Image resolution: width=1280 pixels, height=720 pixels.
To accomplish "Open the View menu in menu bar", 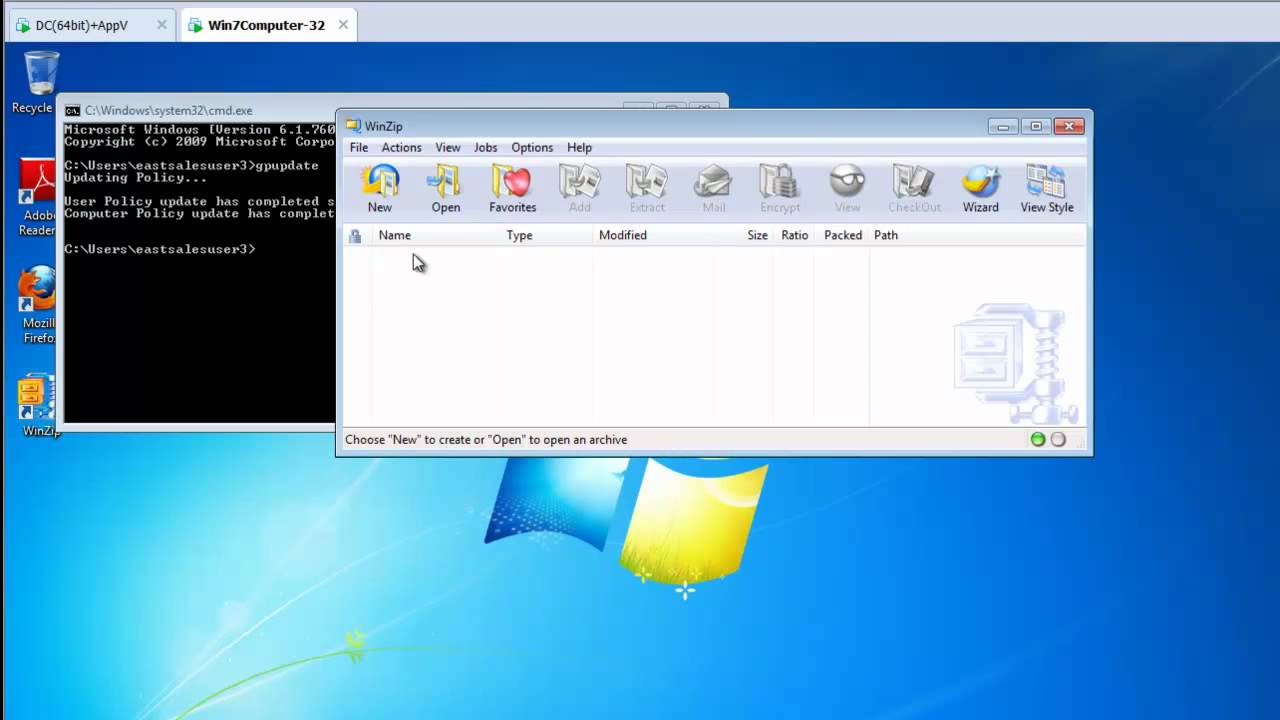I will pyautogui.click(x=448, y=147).
